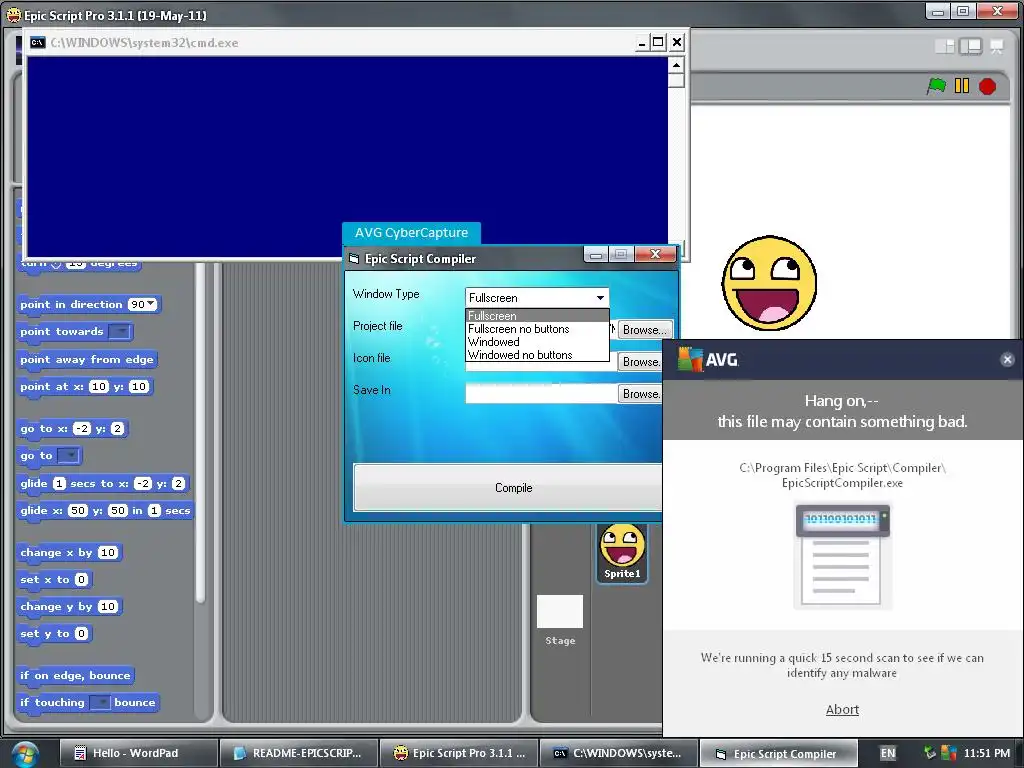Click the Windows flag tray icon
This screenshot has width=1024, height=768.
949,753
